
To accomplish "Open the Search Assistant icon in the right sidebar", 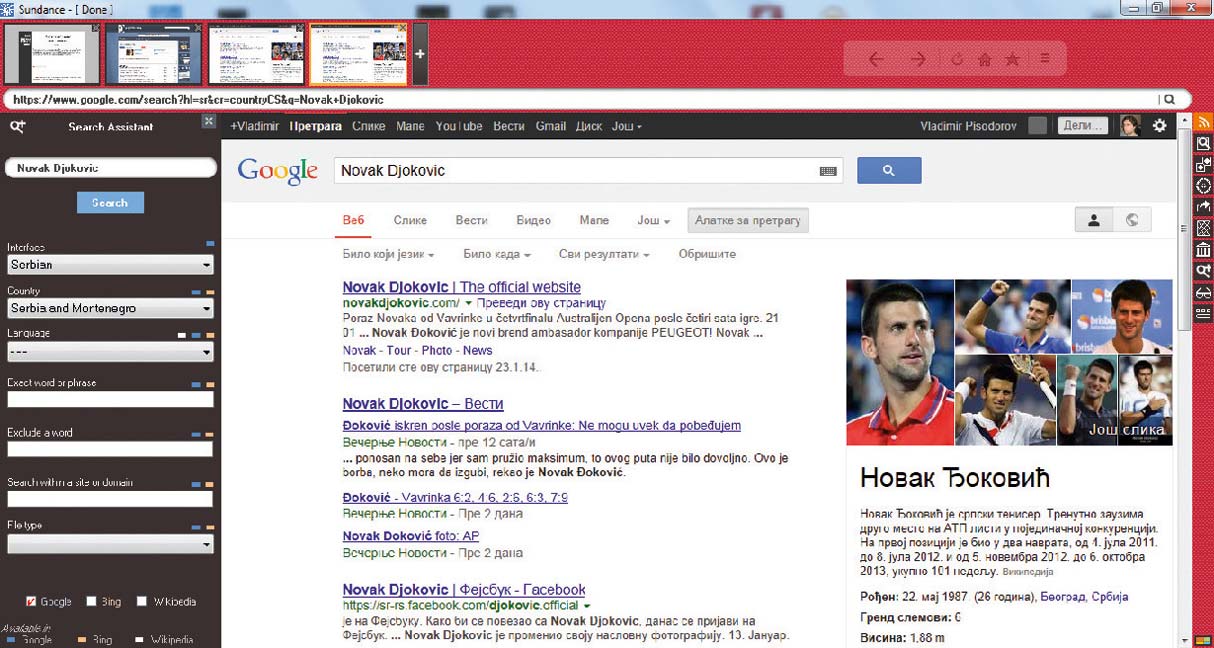I will 1204,271.
